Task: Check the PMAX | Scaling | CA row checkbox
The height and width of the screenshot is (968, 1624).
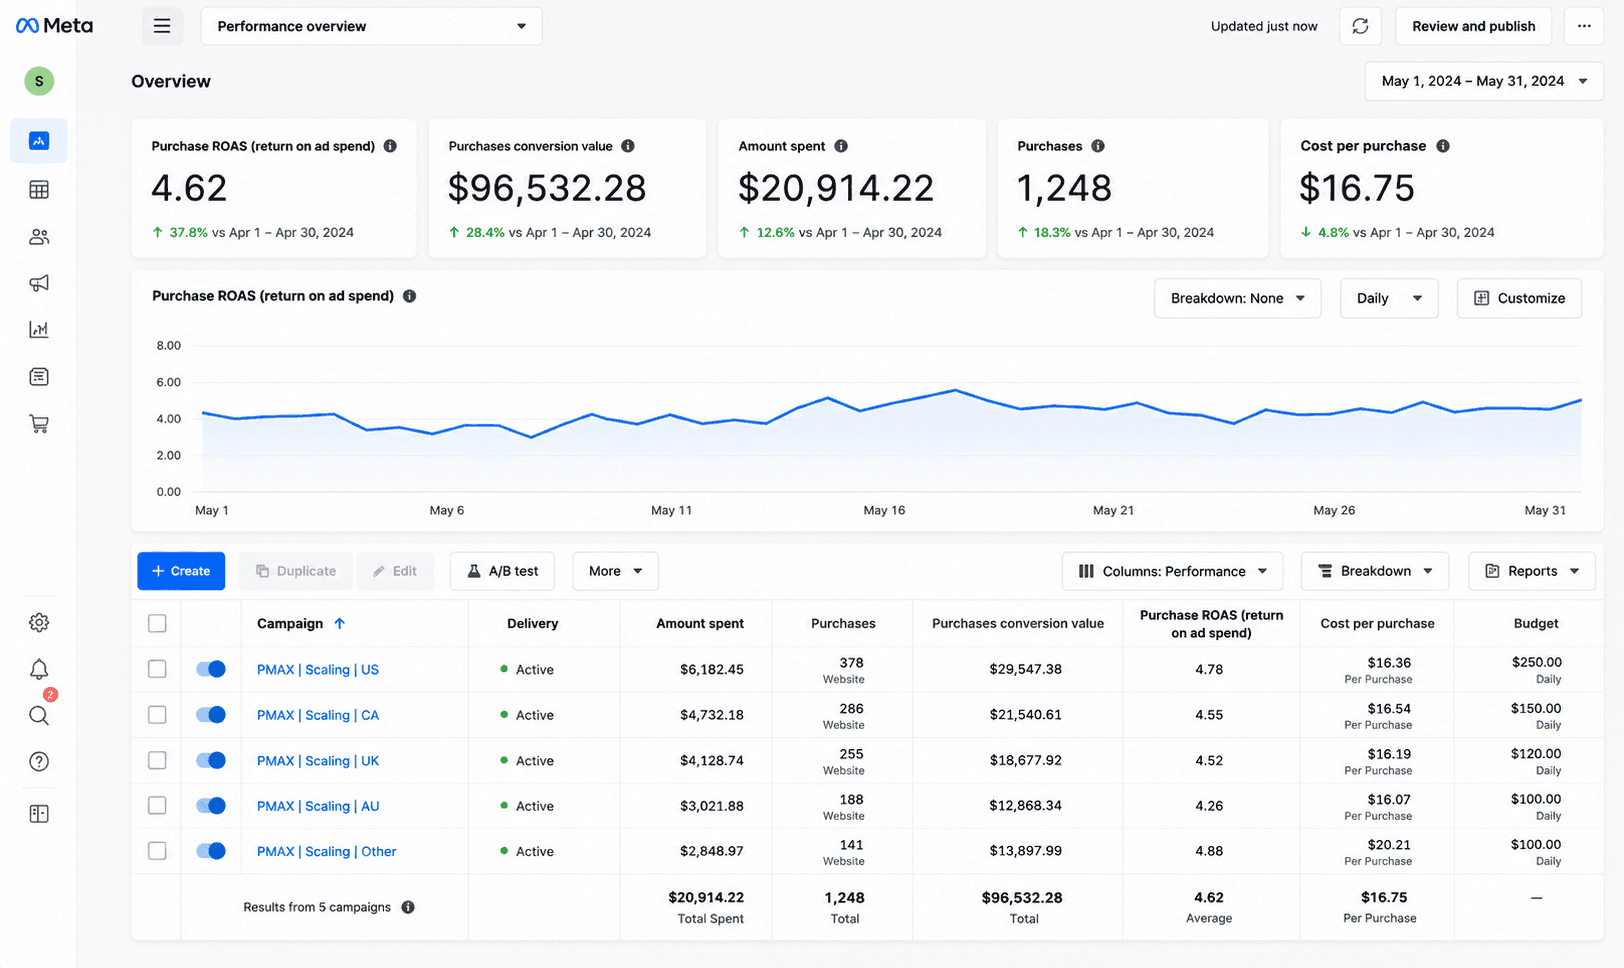Action: [x=157, y=715]
